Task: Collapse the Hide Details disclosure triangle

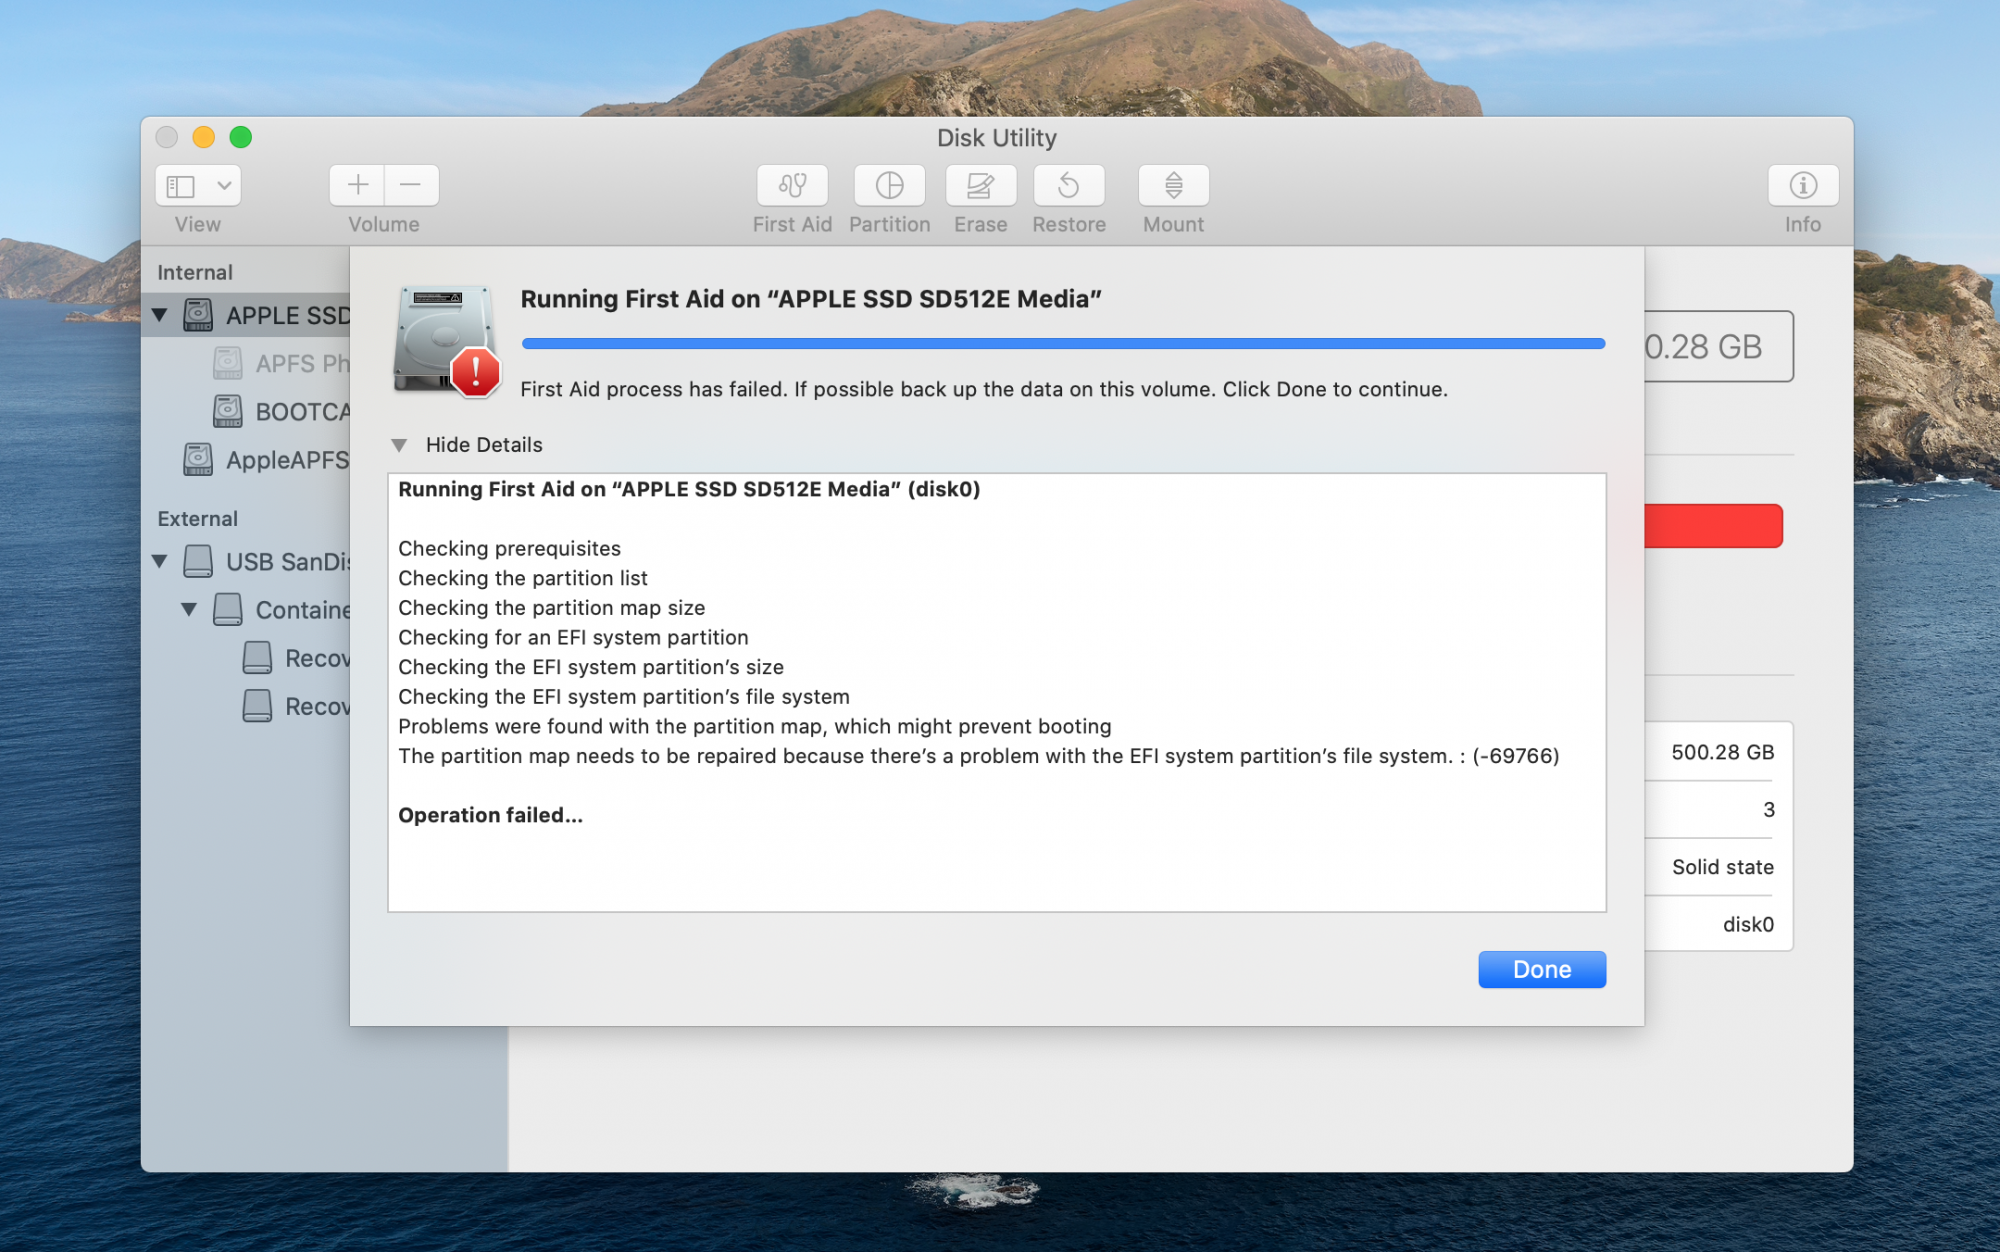Action: pyautogui.click(x=399, y=445)
